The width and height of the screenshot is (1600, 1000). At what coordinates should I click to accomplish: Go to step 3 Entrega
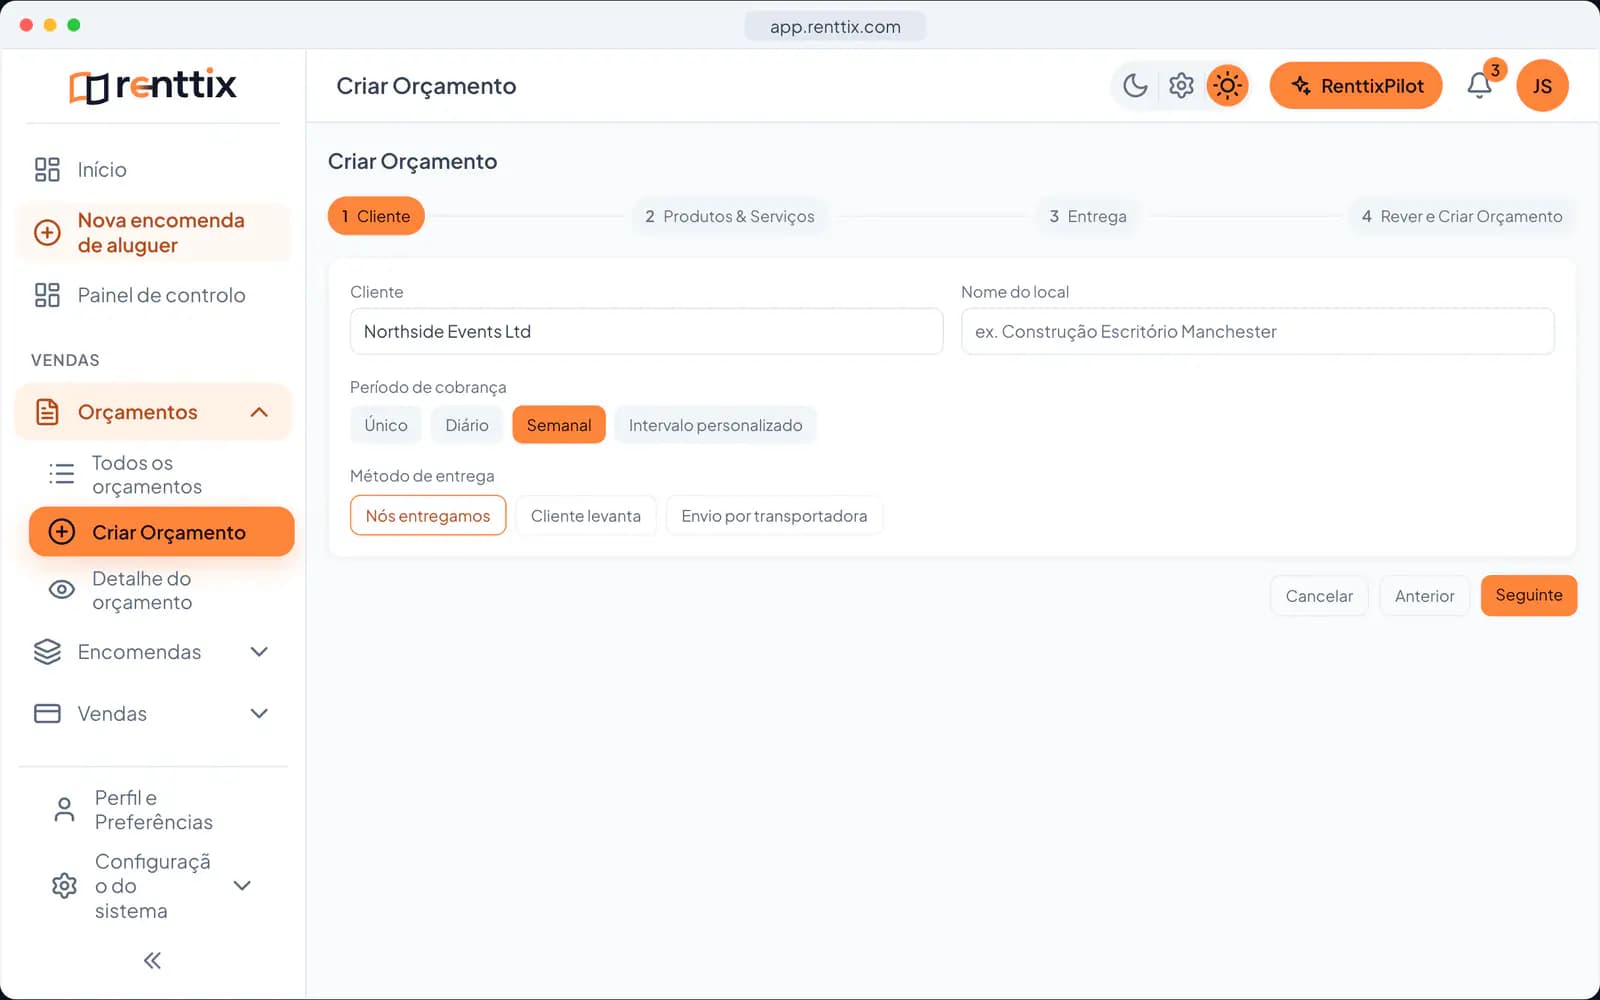[1088, 216]
